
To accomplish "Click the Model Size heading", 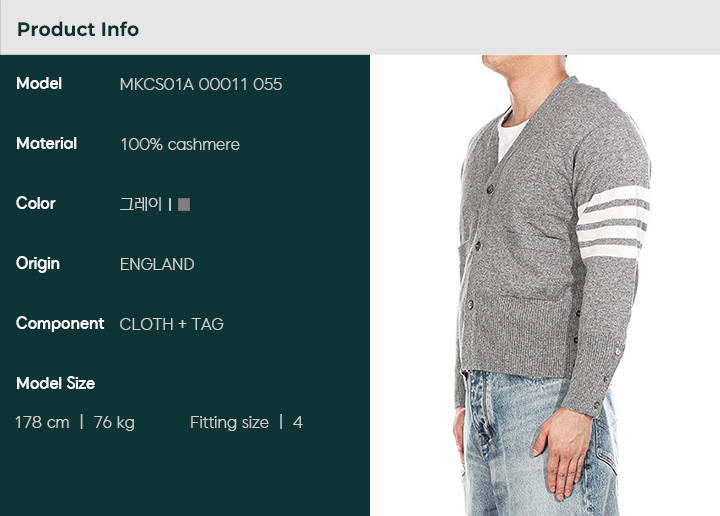I will (56, 383).
